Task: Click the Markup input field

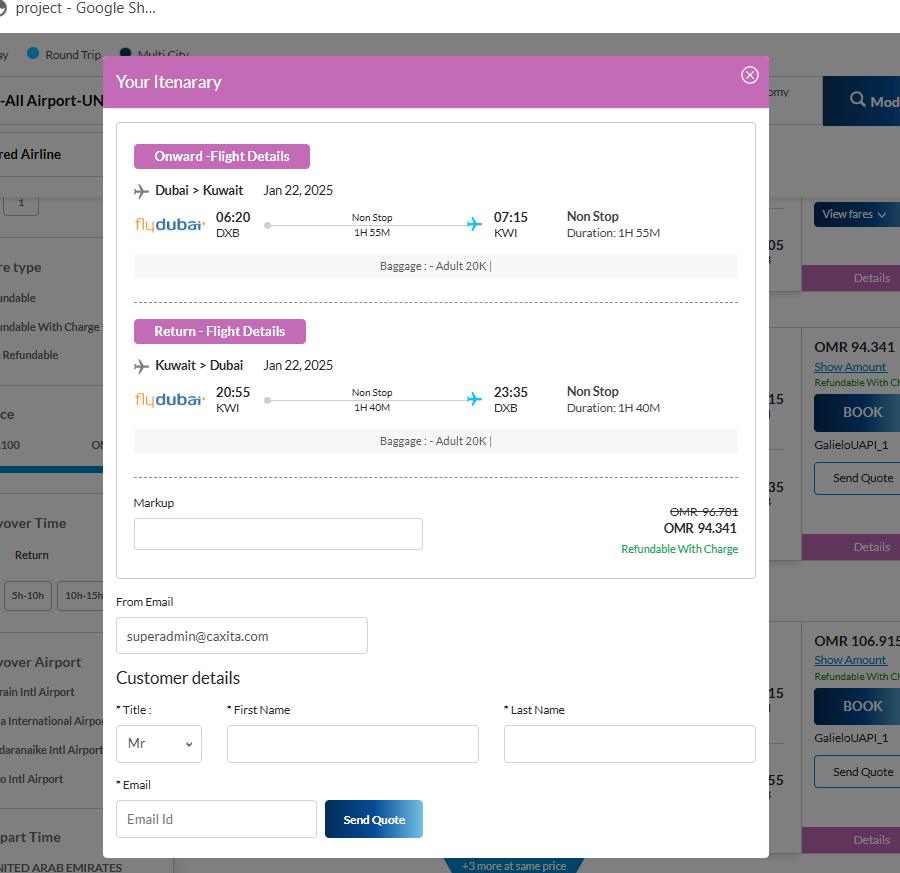Action: pyautogui.click(x=278, y=534)
